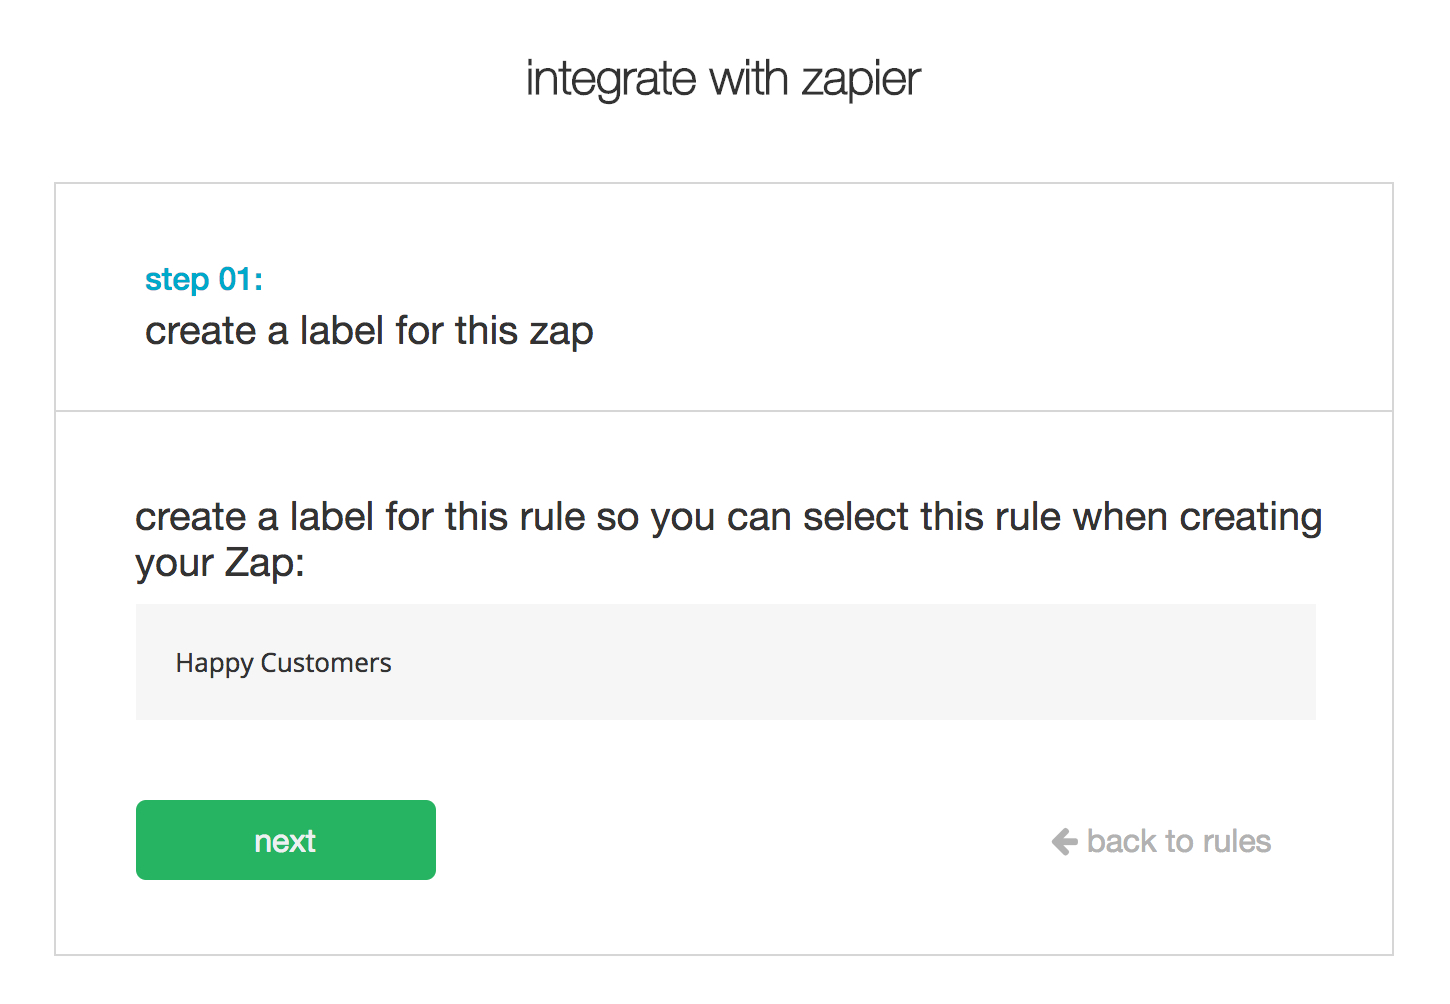This screenshot has height=1004, width=1450.
Task: Click the word Zap: in the instruction text
Action: (x=264, y=563)
